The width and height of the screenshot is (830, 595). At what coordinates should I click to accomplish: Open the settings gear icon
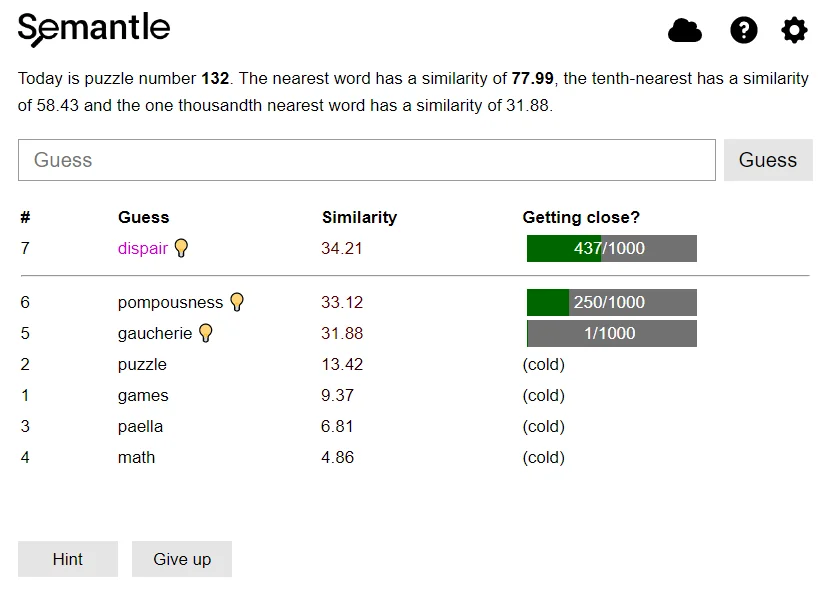coord(794,30)
